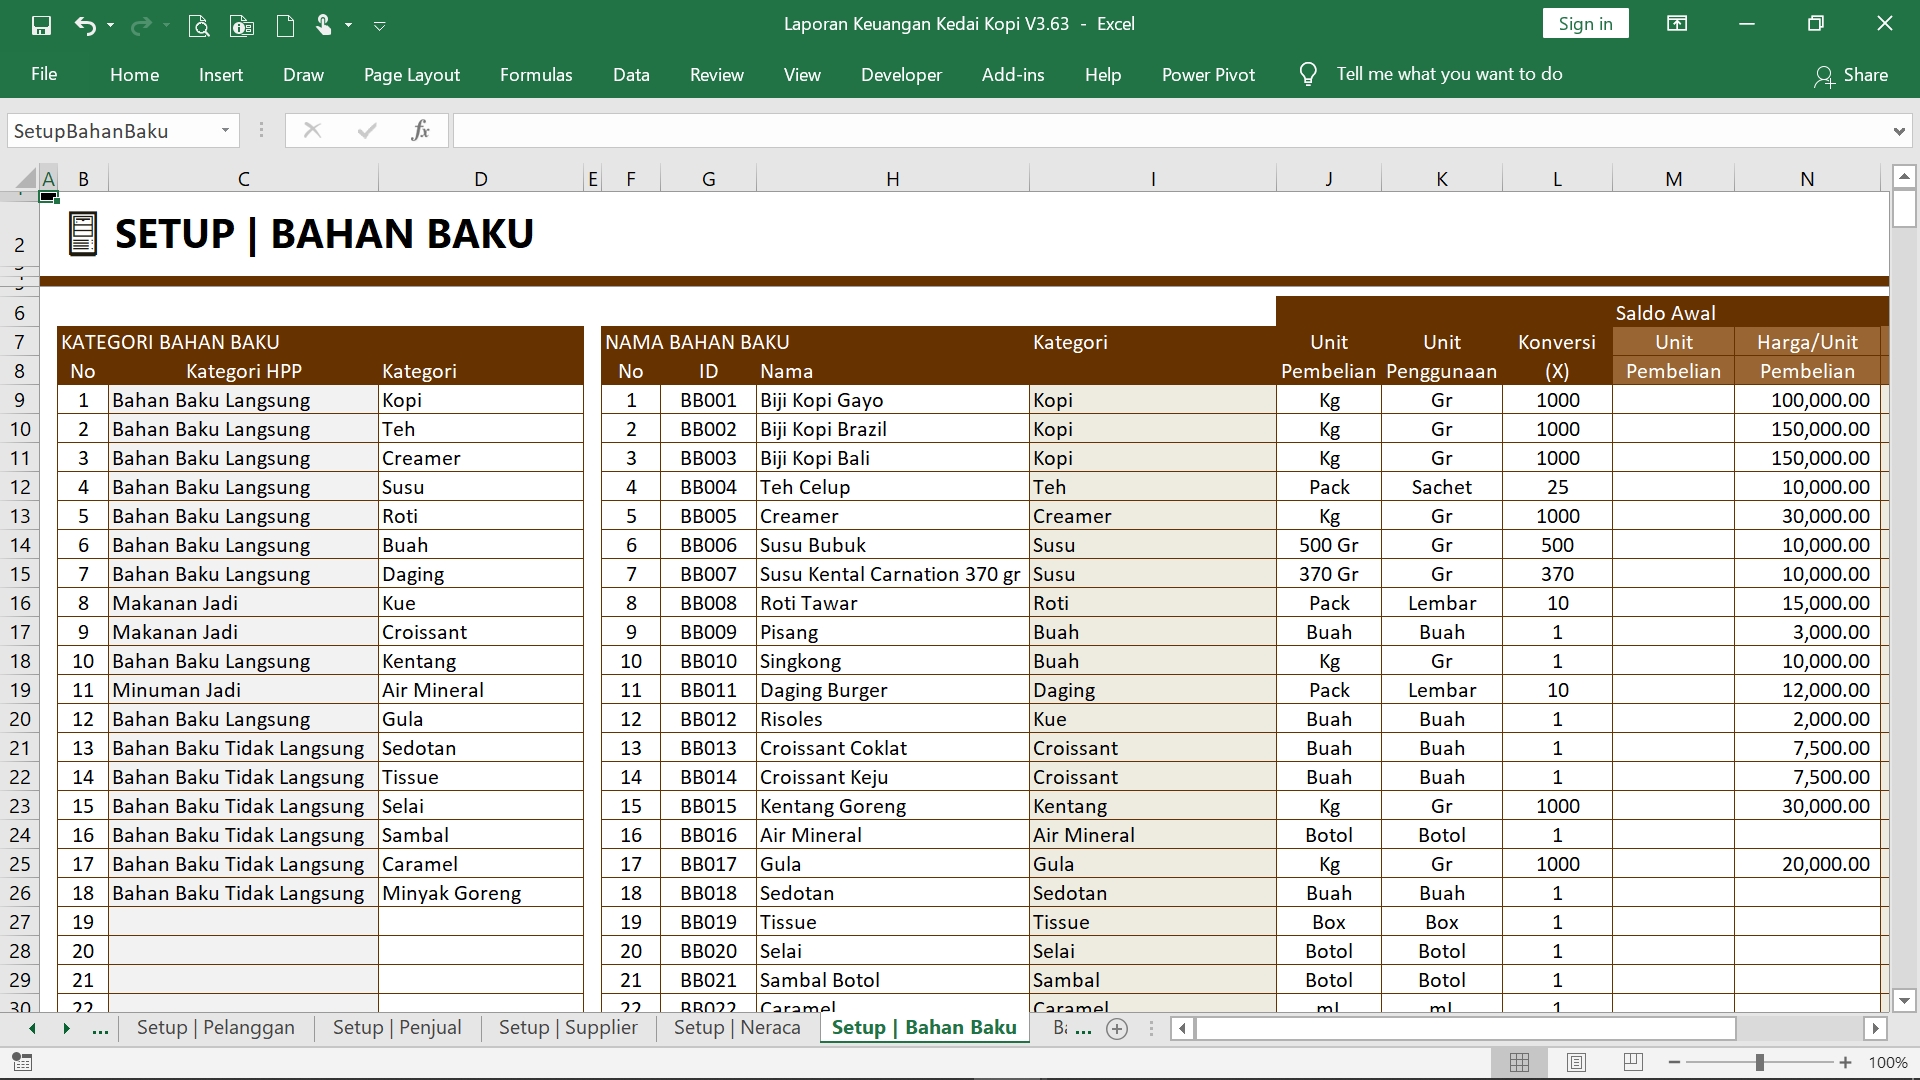The image size is (1920, 1080).
Task: Click the Power Pivot menu tab
Action: [1208, 74]
